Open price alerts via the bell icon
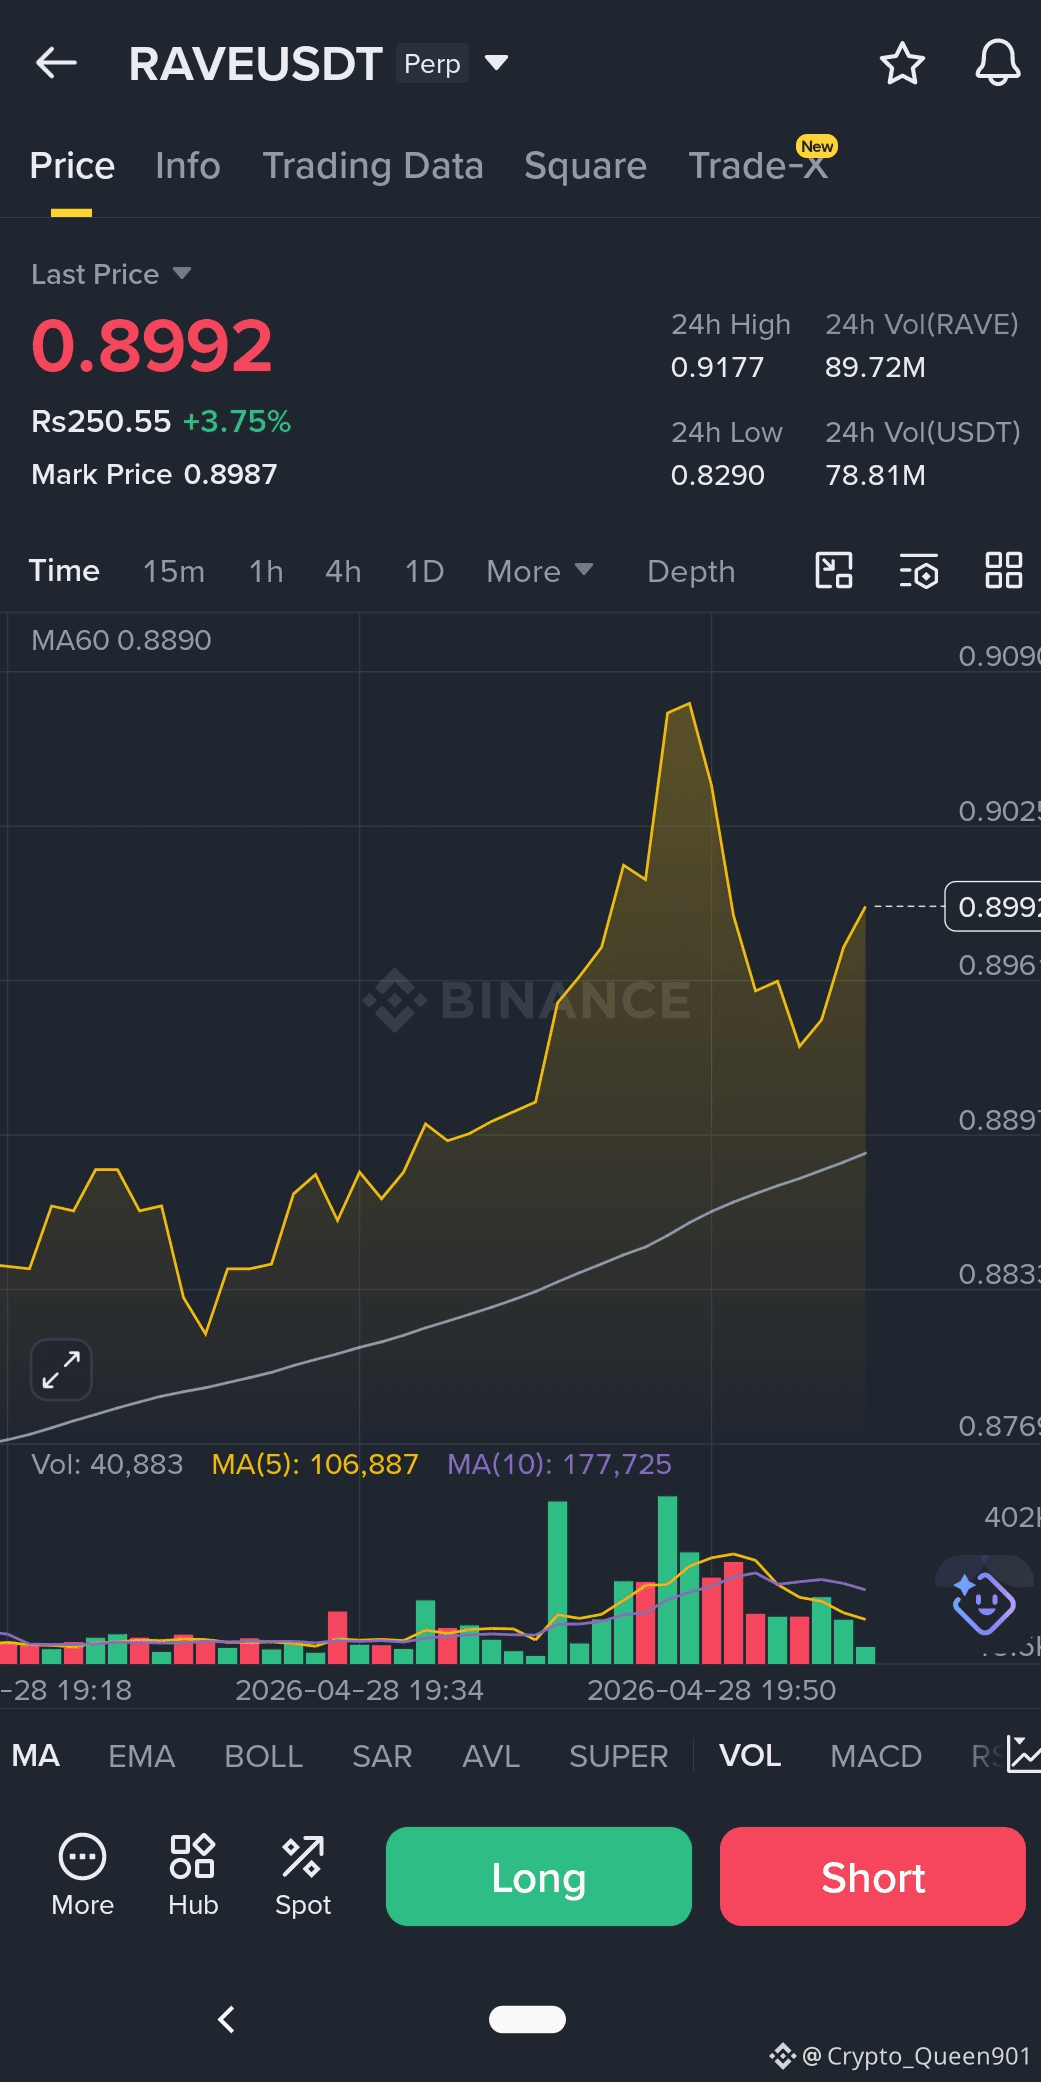 [x=998, y=63]
